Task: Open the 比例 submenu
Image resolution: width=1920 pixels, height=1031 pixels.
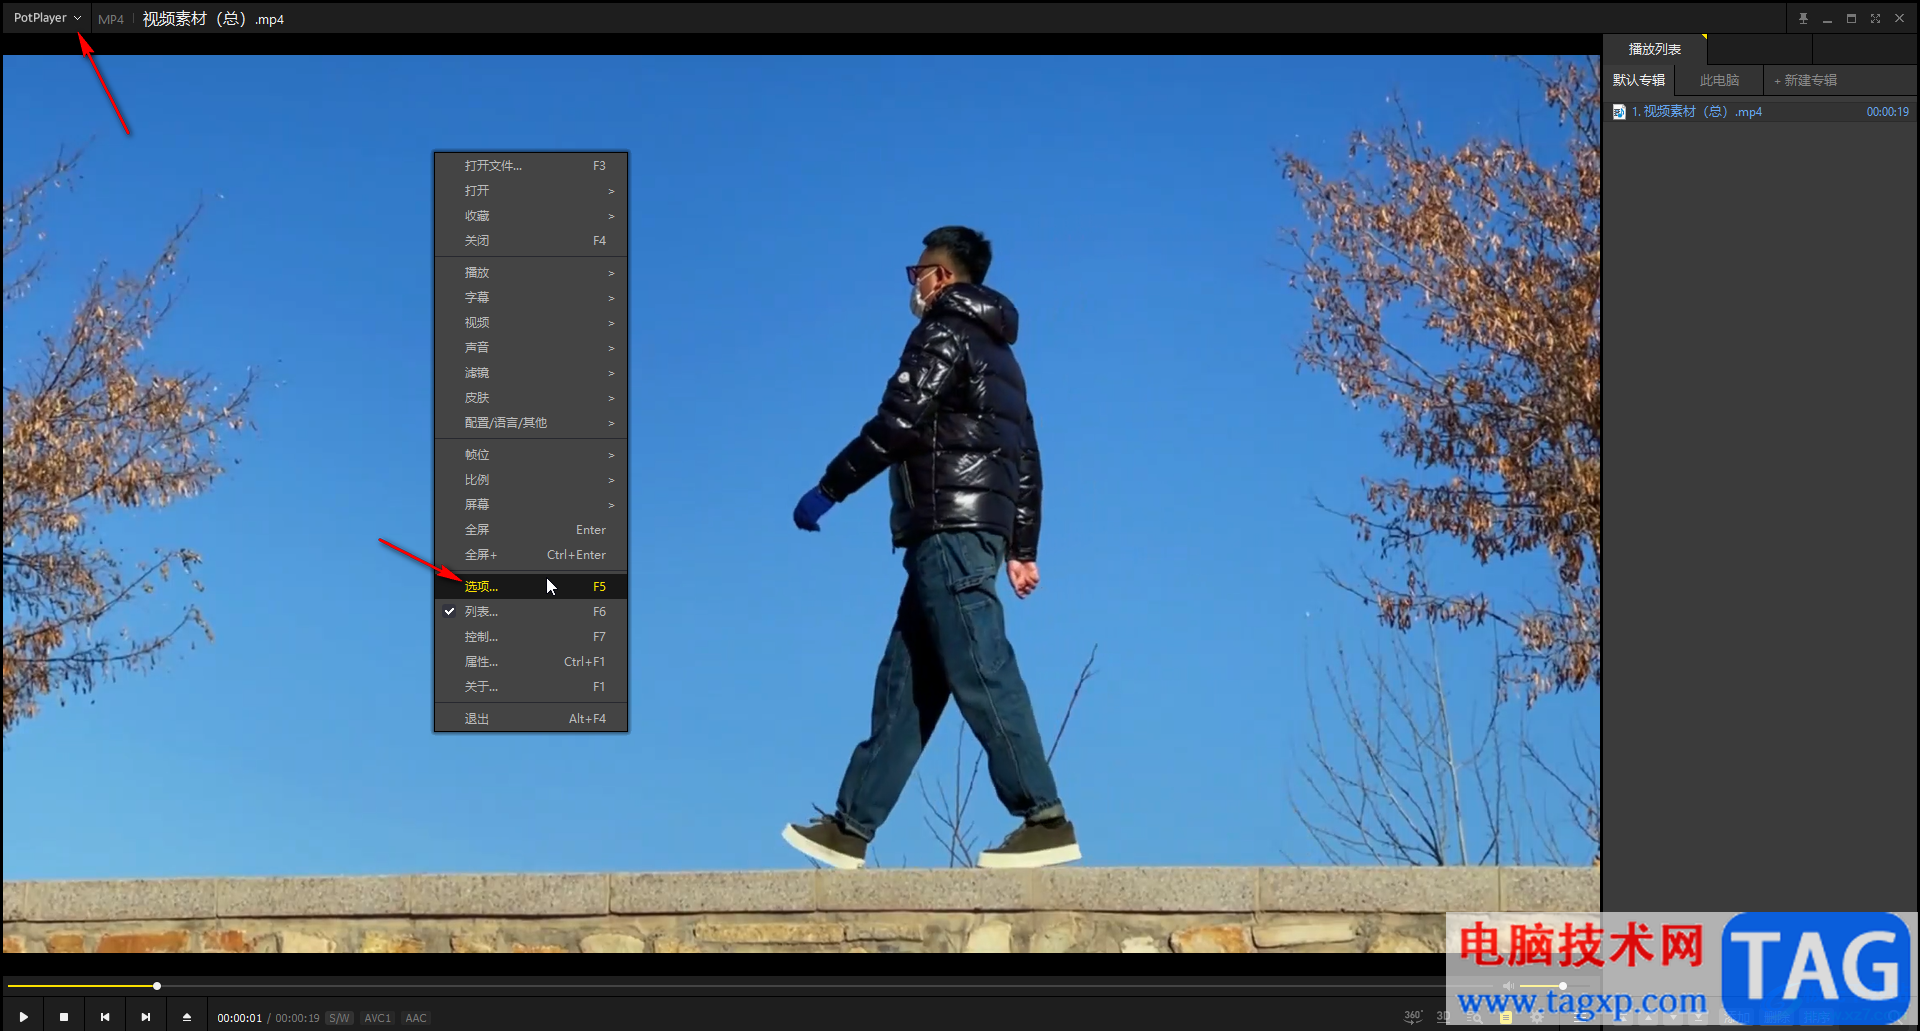Action: (531, 480)
